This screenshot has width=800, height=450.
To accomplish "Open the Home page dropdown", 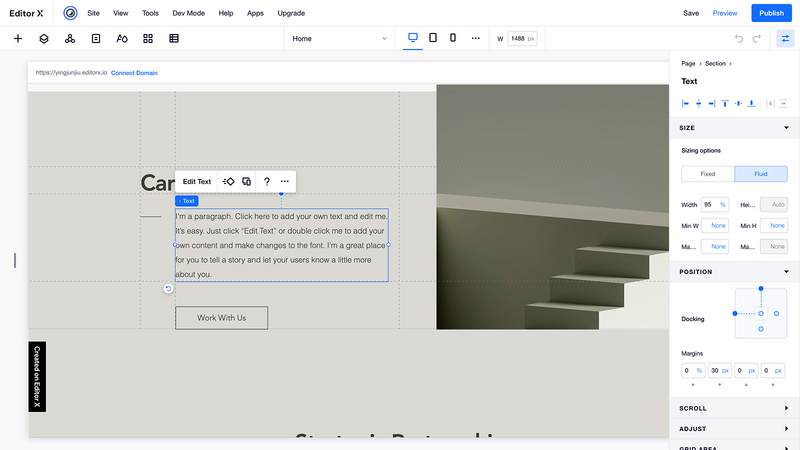I will [339, 38].
